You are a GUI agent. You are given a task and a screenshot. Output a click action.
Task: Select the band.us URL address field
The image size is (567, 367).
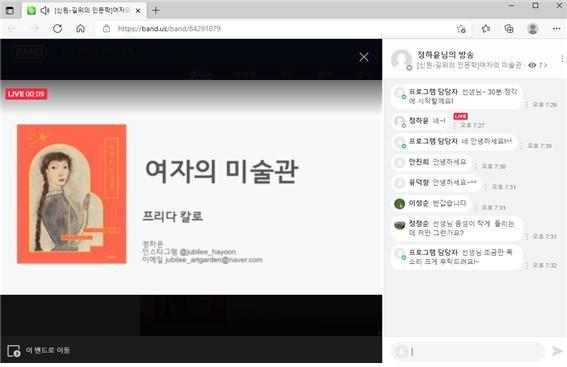click(x=169, y=29)
